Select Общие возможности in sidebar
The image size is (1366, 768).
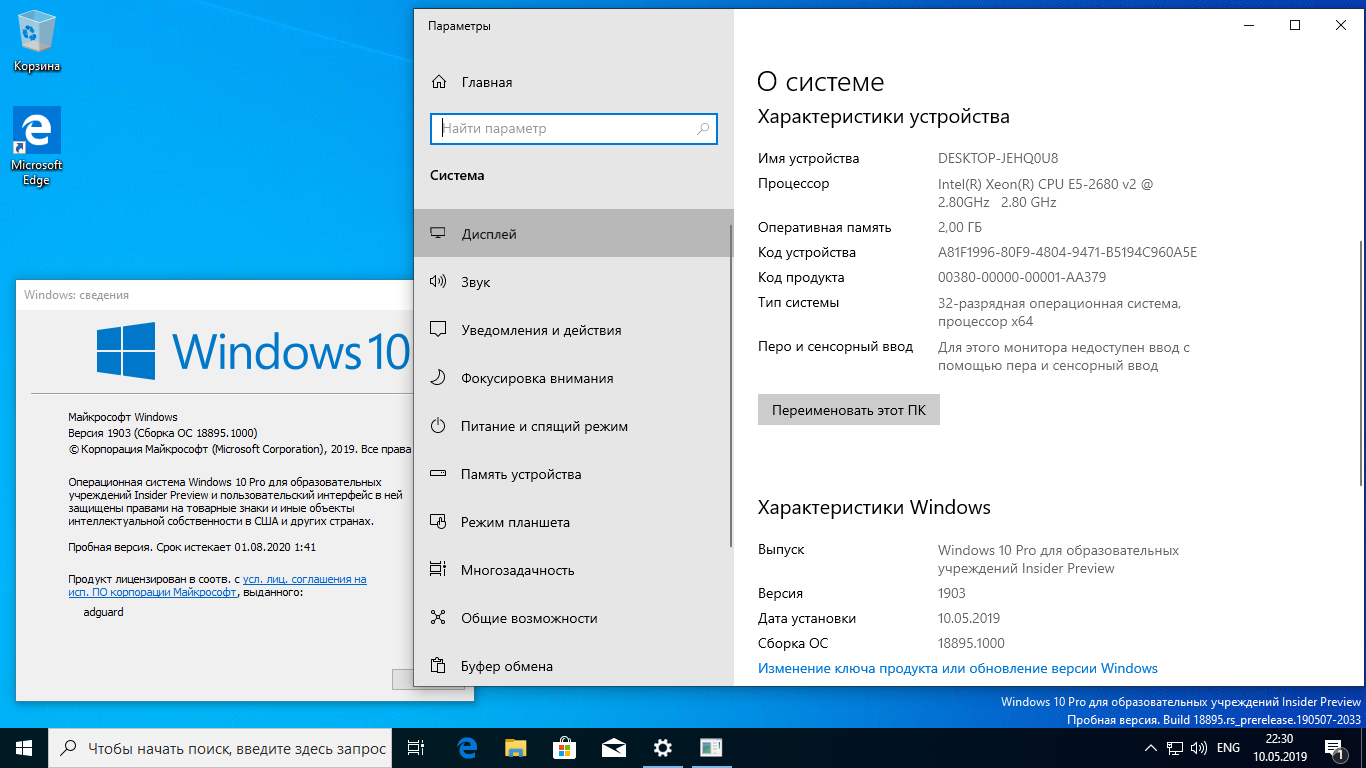point(573,618)
